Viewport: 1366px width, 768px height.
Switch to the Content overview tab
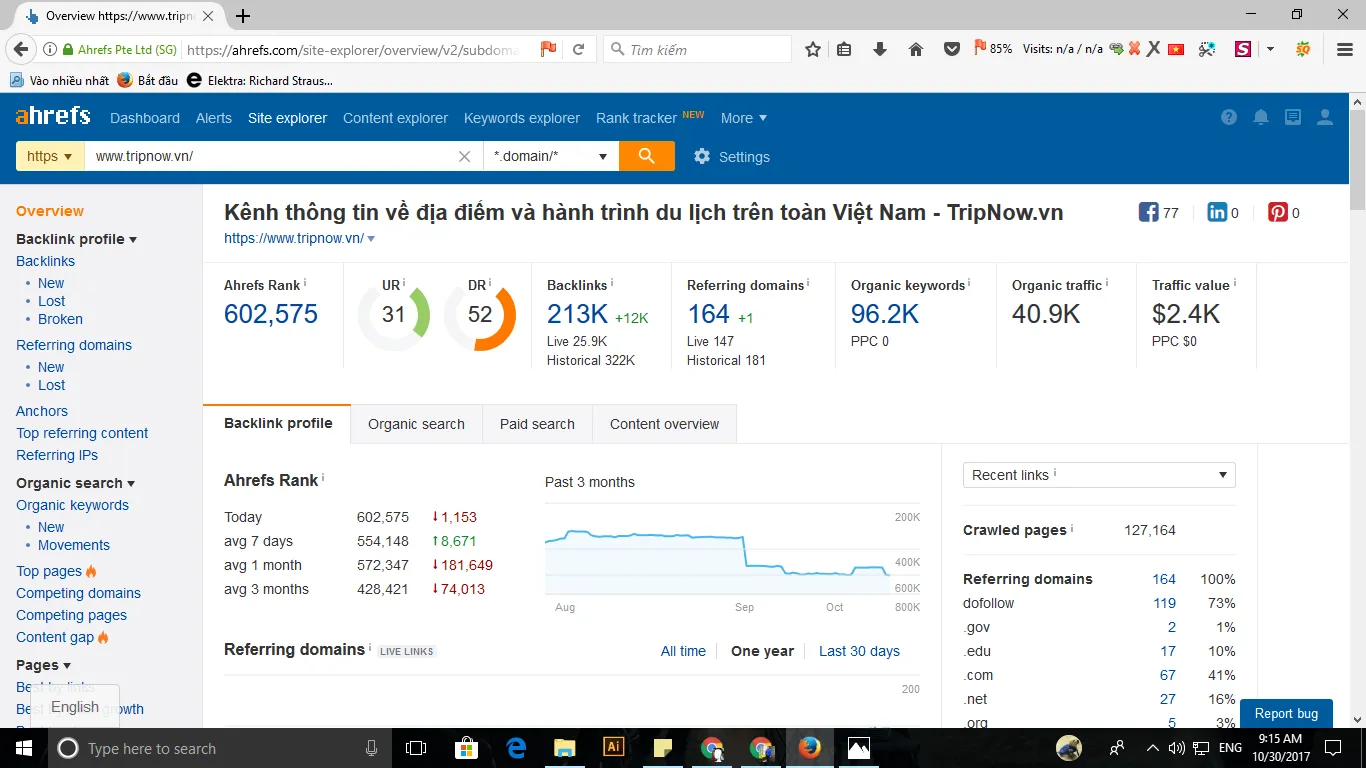[664, 424]
